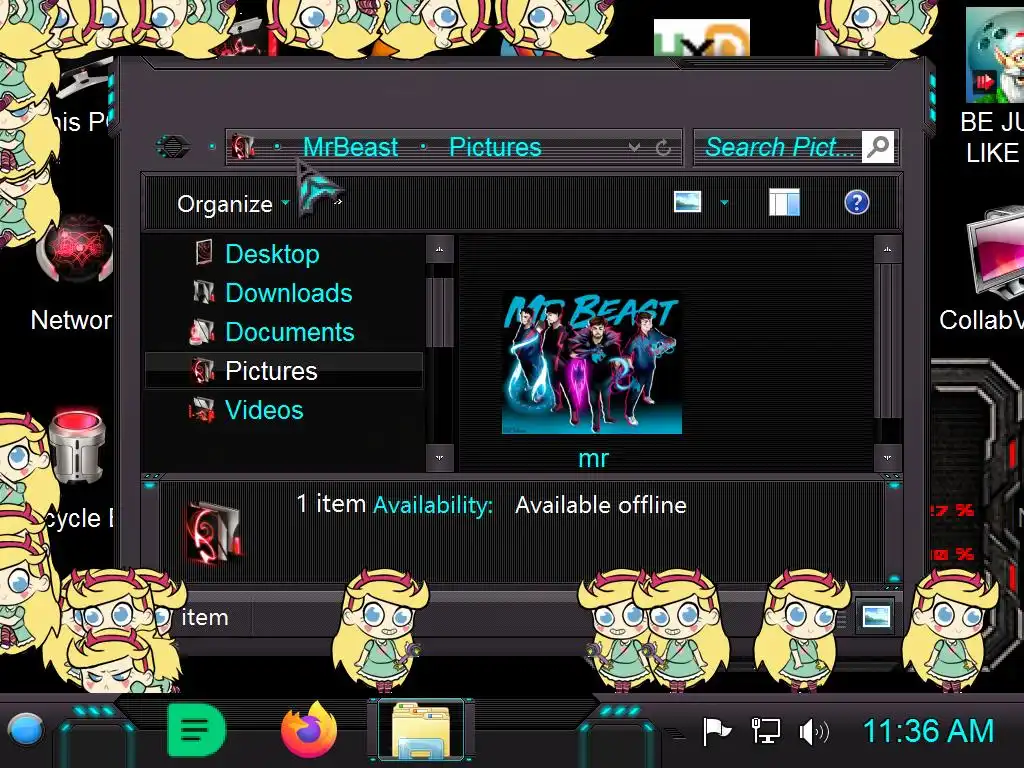Image resolution: width=1024 pixels, height=768 pixels.
Task: Click the back navigation hexagon button
Action: [173, 146]
